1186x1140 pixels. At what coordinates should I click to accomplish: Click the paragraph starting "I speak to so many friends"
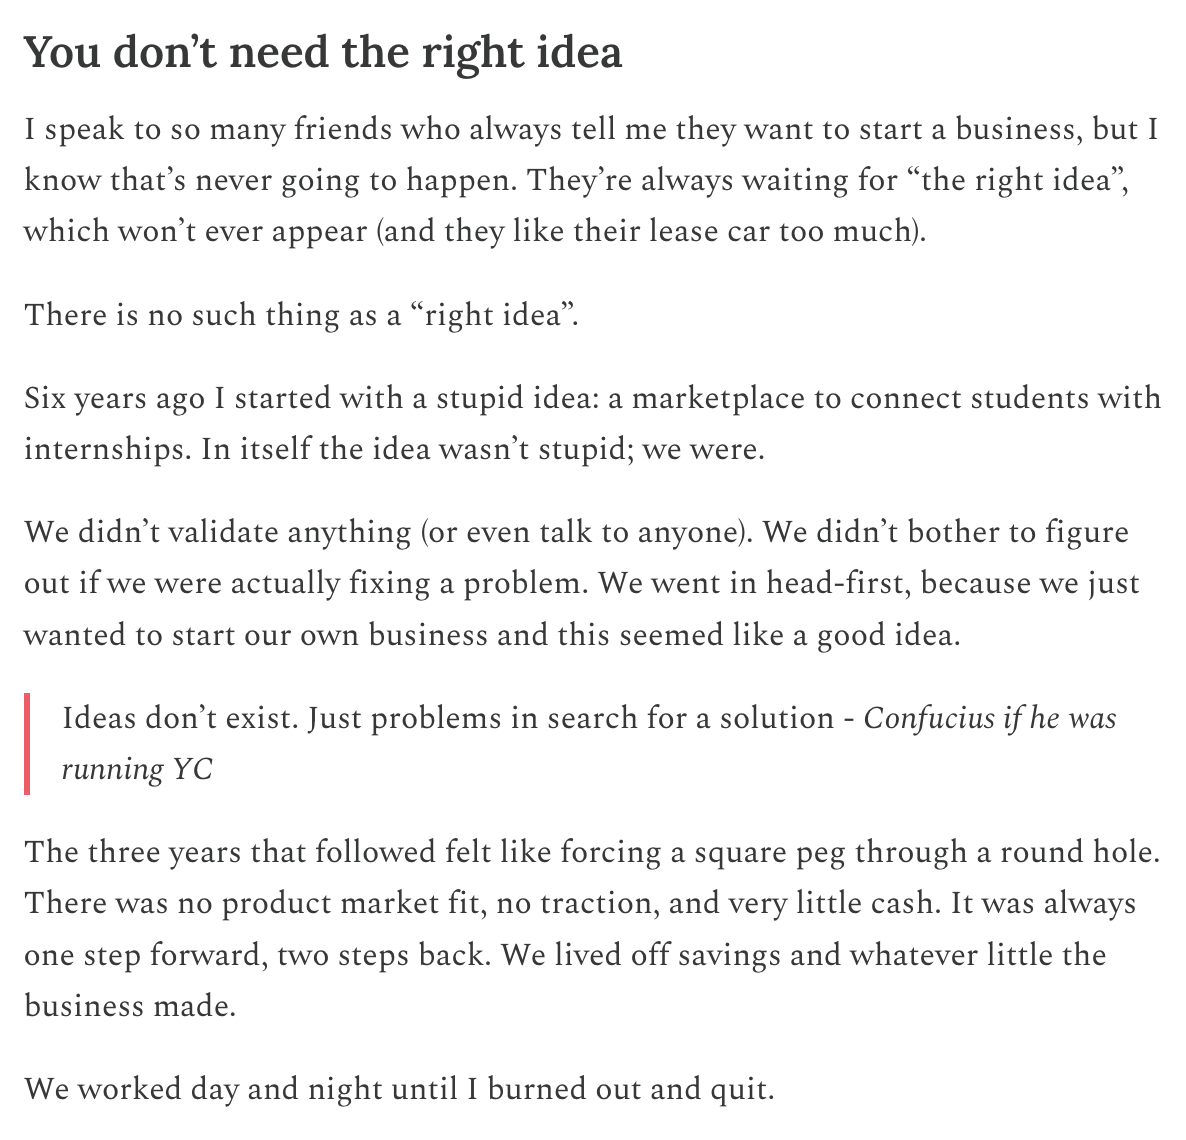(591, 180)
